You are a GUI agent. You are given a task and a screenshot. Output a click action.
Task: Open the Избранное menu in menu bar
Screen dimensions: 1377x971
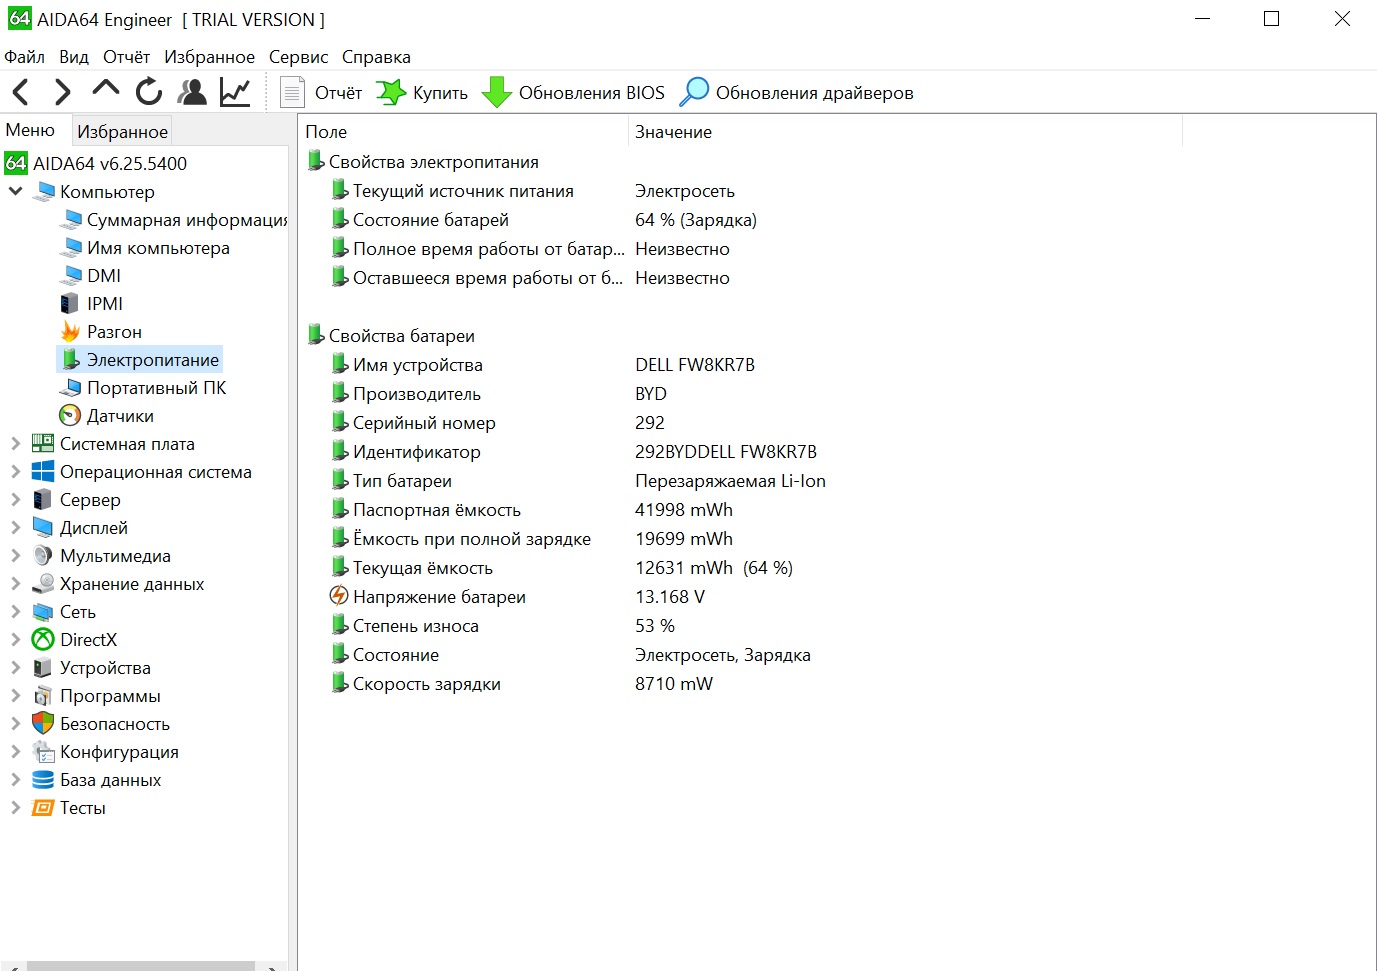tap(209, 57)
